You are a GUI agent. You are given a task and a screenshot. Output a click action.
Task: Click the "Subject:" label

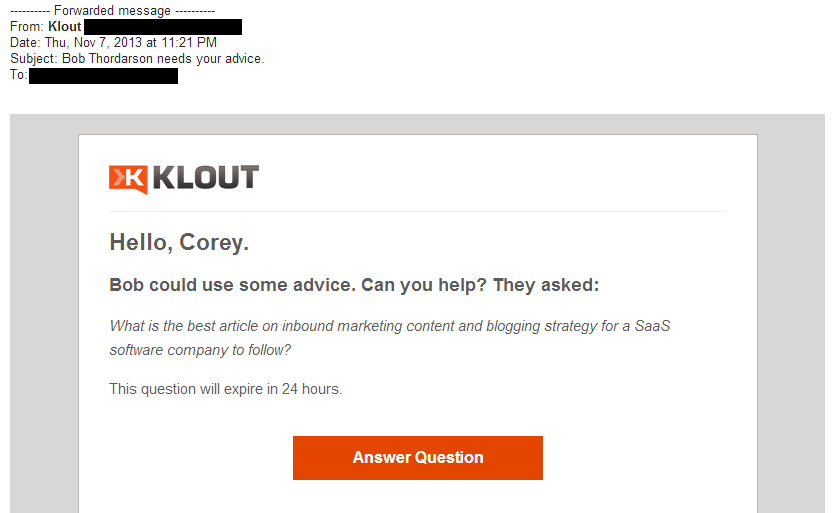click(34, 59)
